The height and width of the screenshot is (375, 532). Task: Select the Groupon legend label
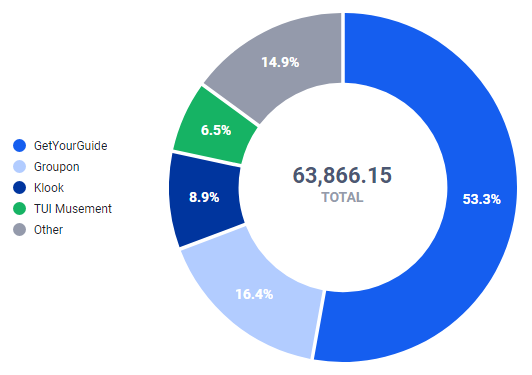click(x=57, y=167)
